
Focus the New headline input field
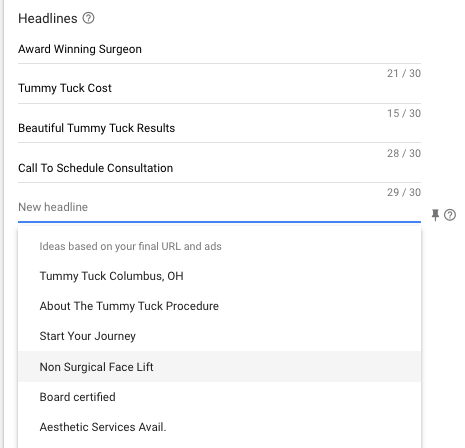click(x=219, y=207)
